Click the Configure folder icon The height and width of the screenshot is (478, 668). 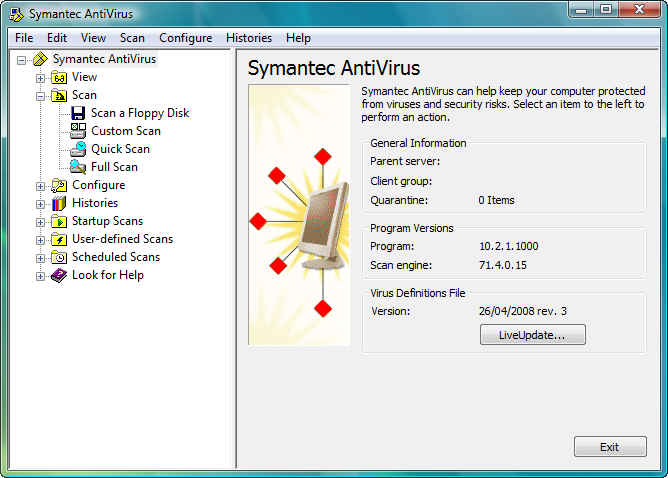[x=59, y=185]
